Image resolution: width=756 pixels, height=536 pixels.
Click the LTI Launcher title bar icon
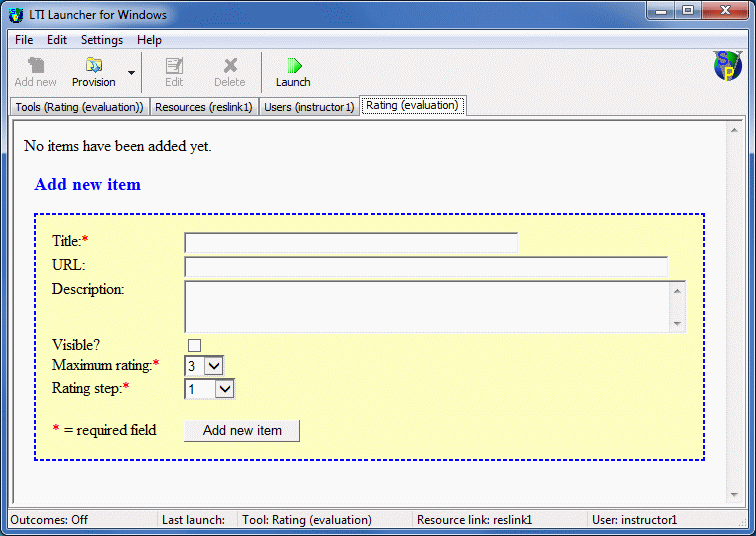16,15
